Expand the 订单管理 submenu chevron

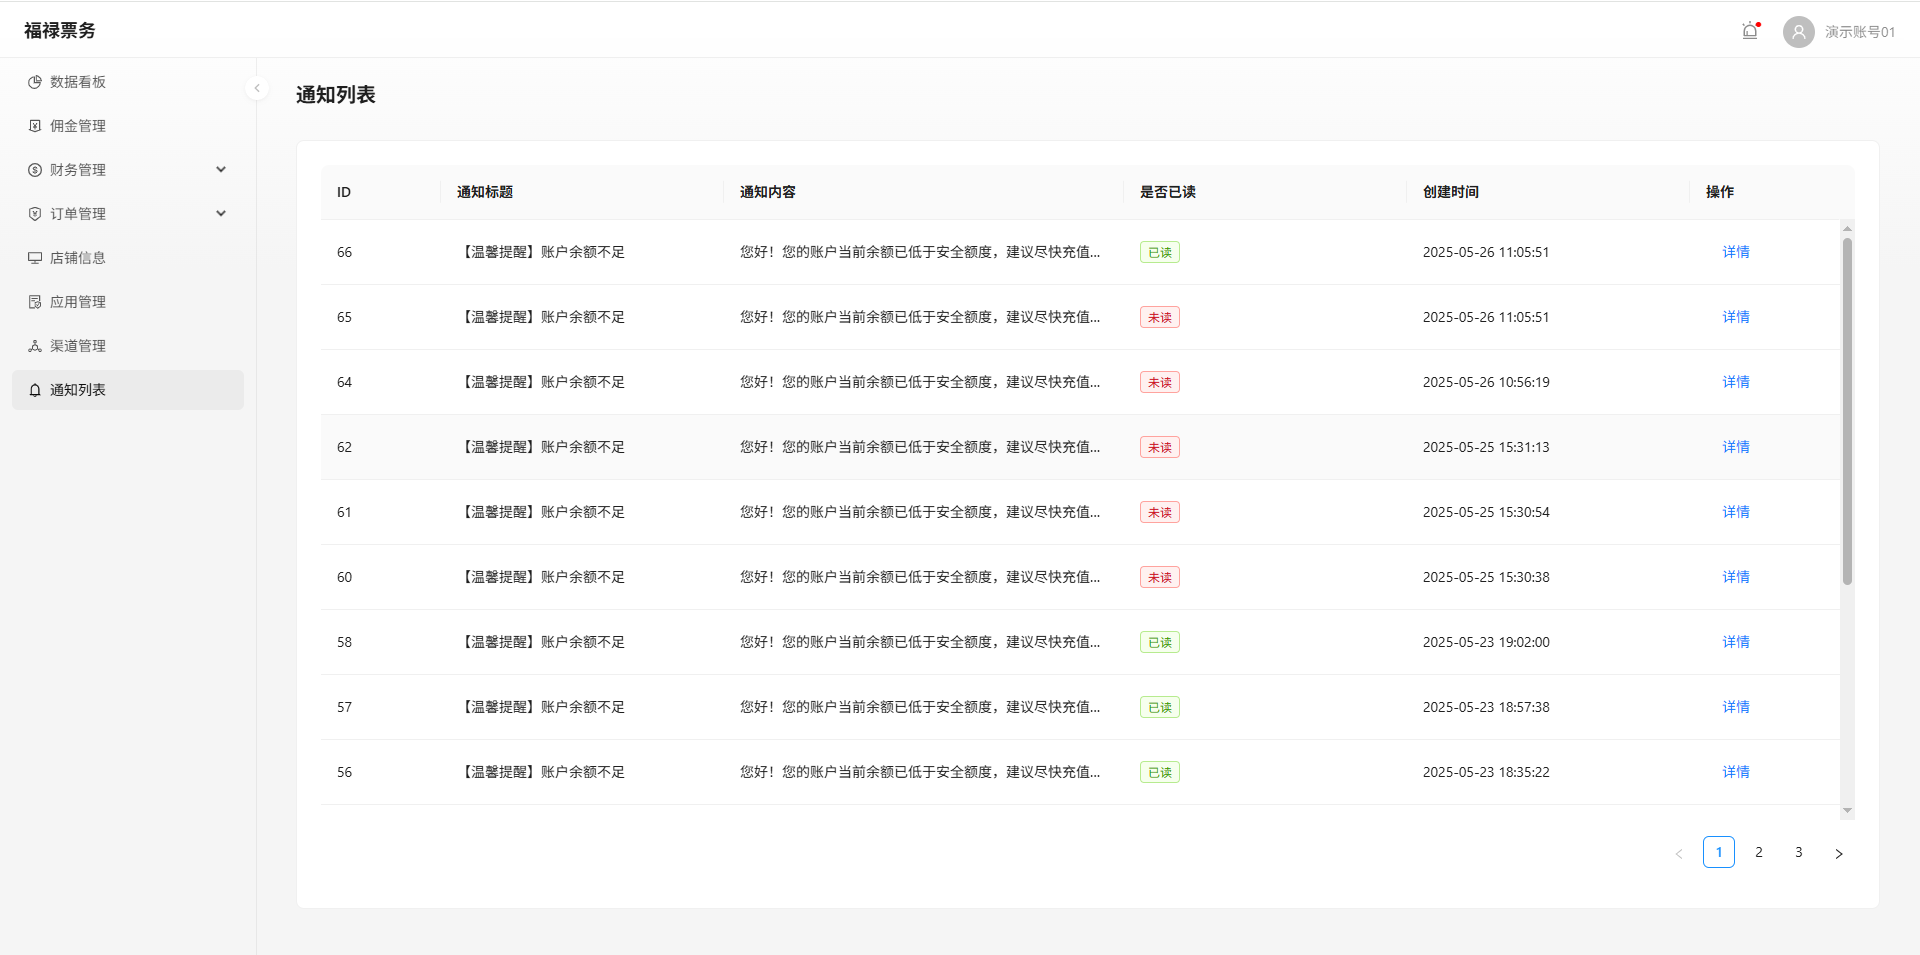[x=221, y=214]
